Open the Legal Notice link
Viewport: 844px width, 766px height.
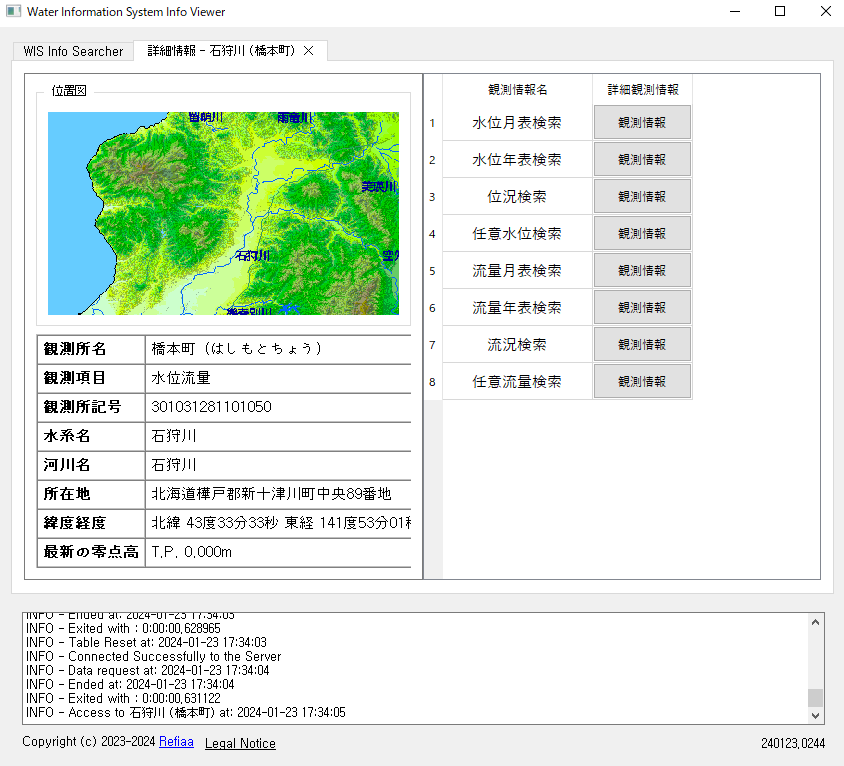click(240, 743)
